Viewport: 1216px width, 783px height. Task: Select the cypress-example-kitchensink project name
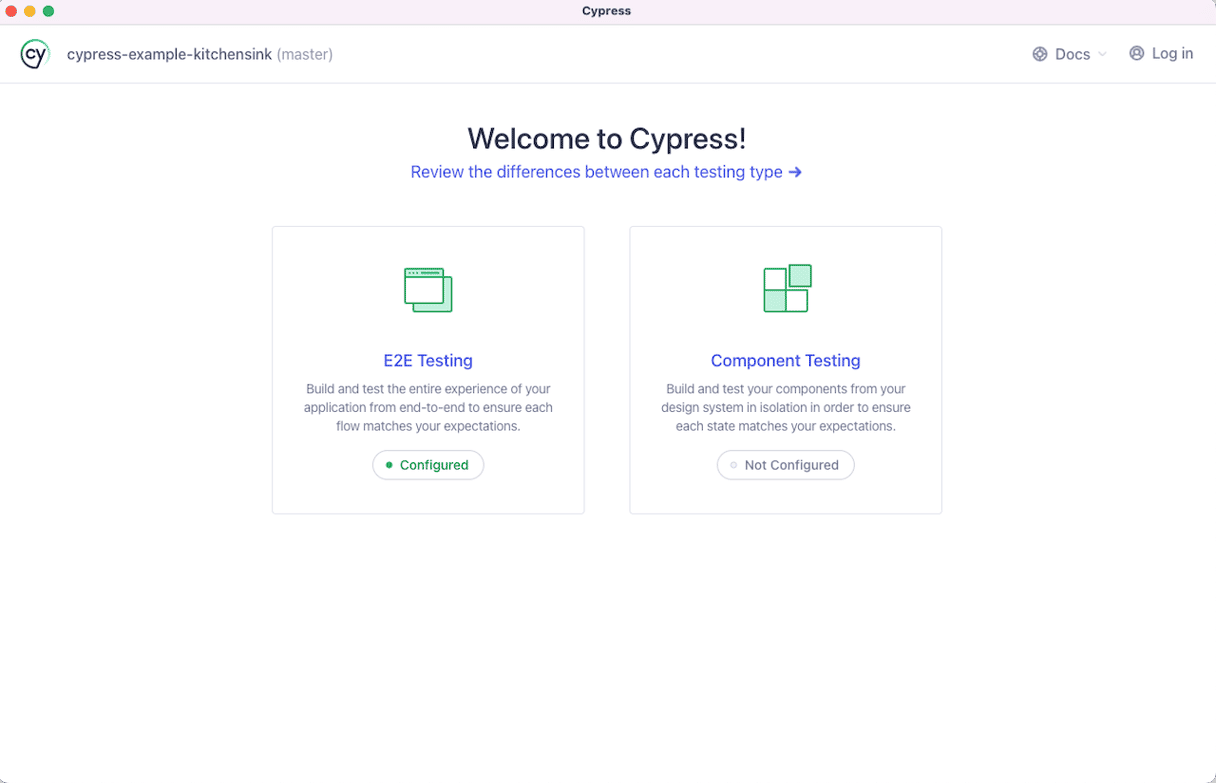pos(169,54)
